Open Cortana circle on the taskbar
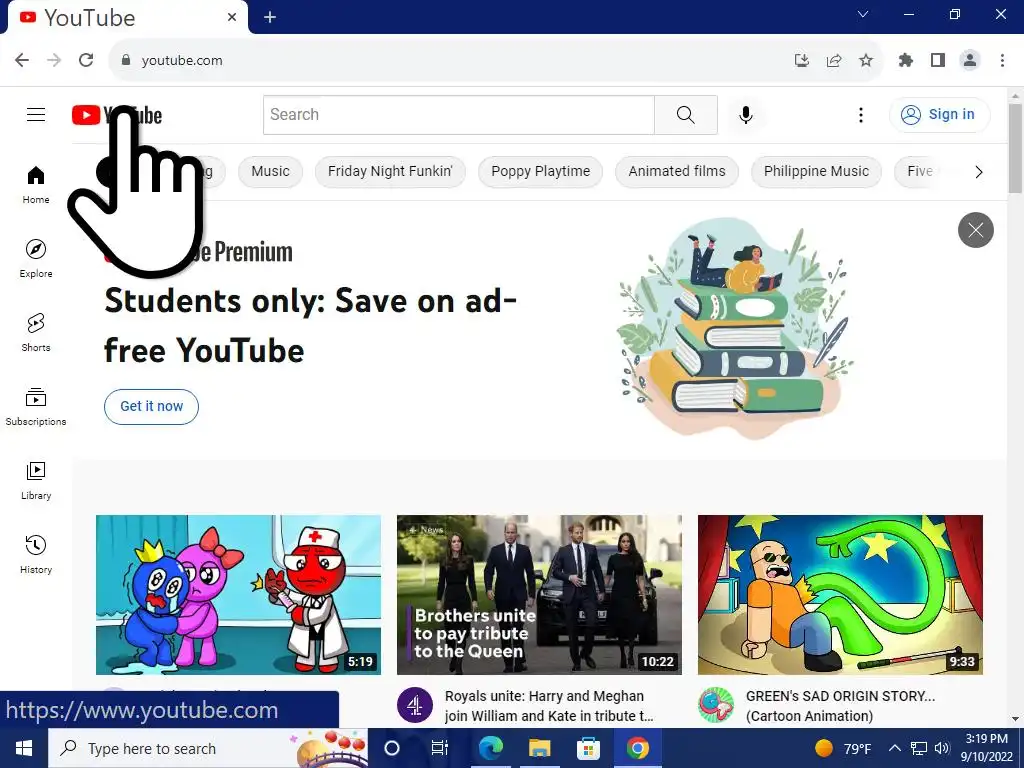1024x768 pixels. pos(392,748)
